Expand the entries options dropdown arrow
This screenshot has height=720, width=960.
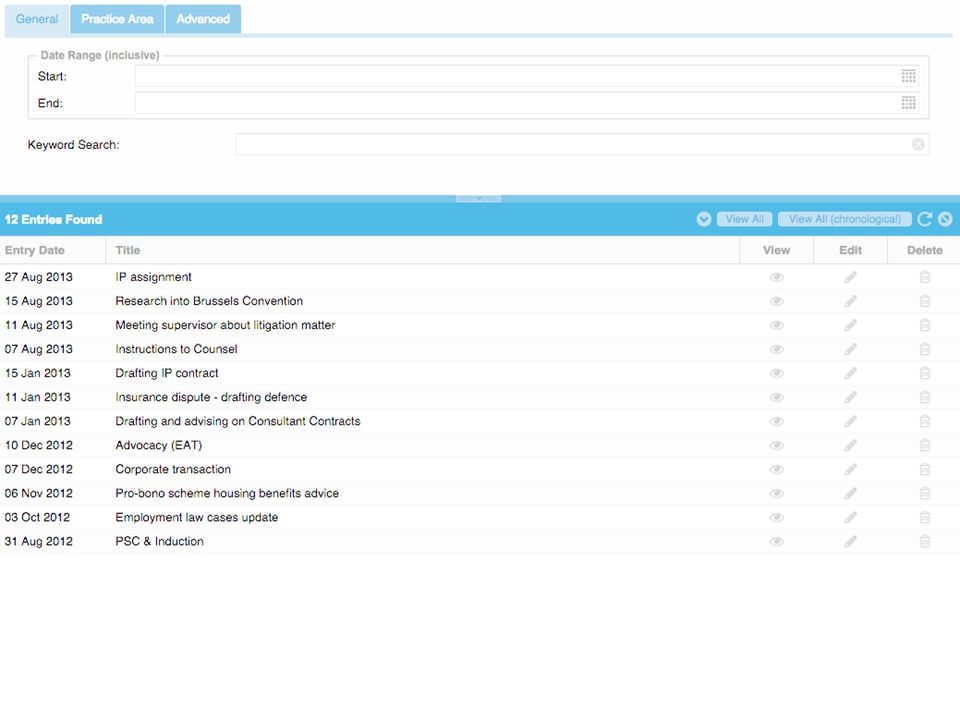(x=703, y=219)
